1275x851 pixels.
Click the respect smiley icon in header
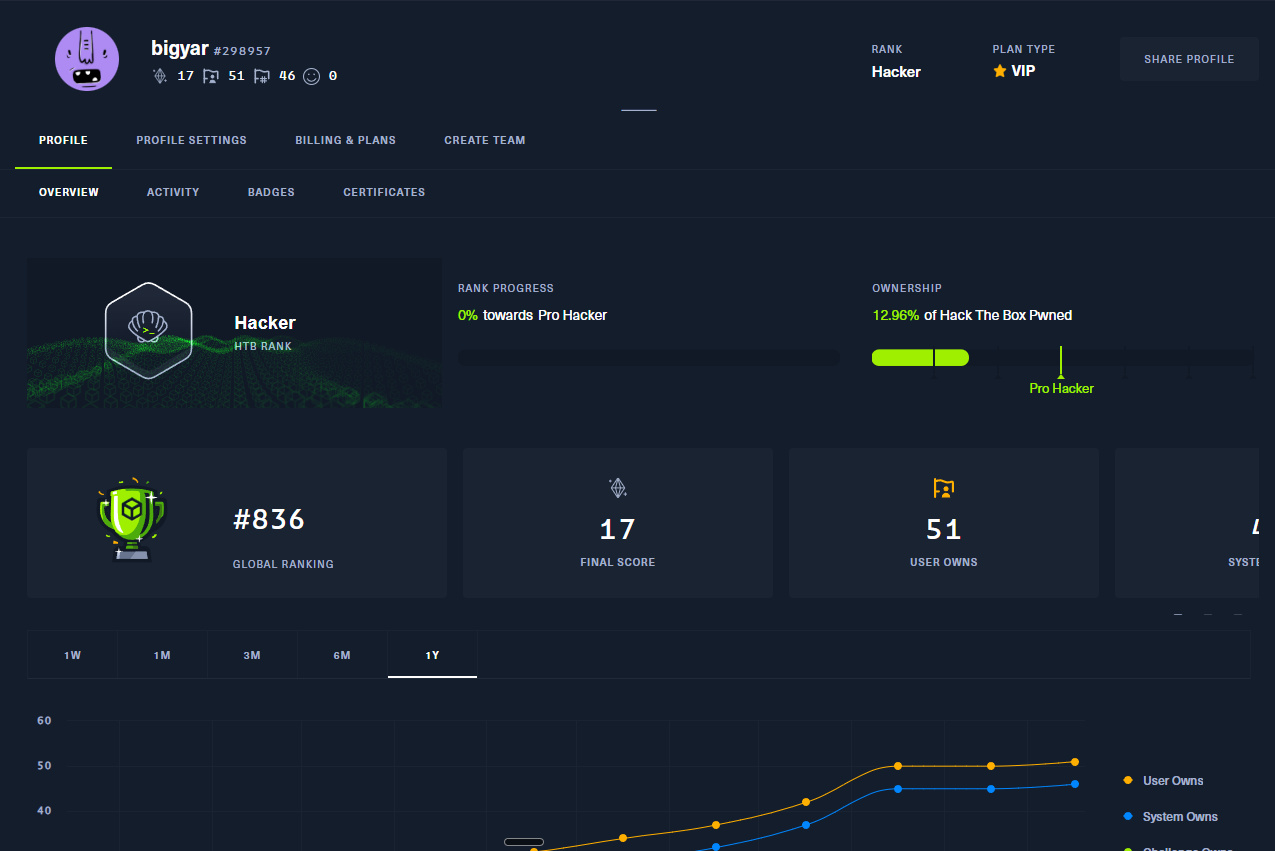point(311,76)
